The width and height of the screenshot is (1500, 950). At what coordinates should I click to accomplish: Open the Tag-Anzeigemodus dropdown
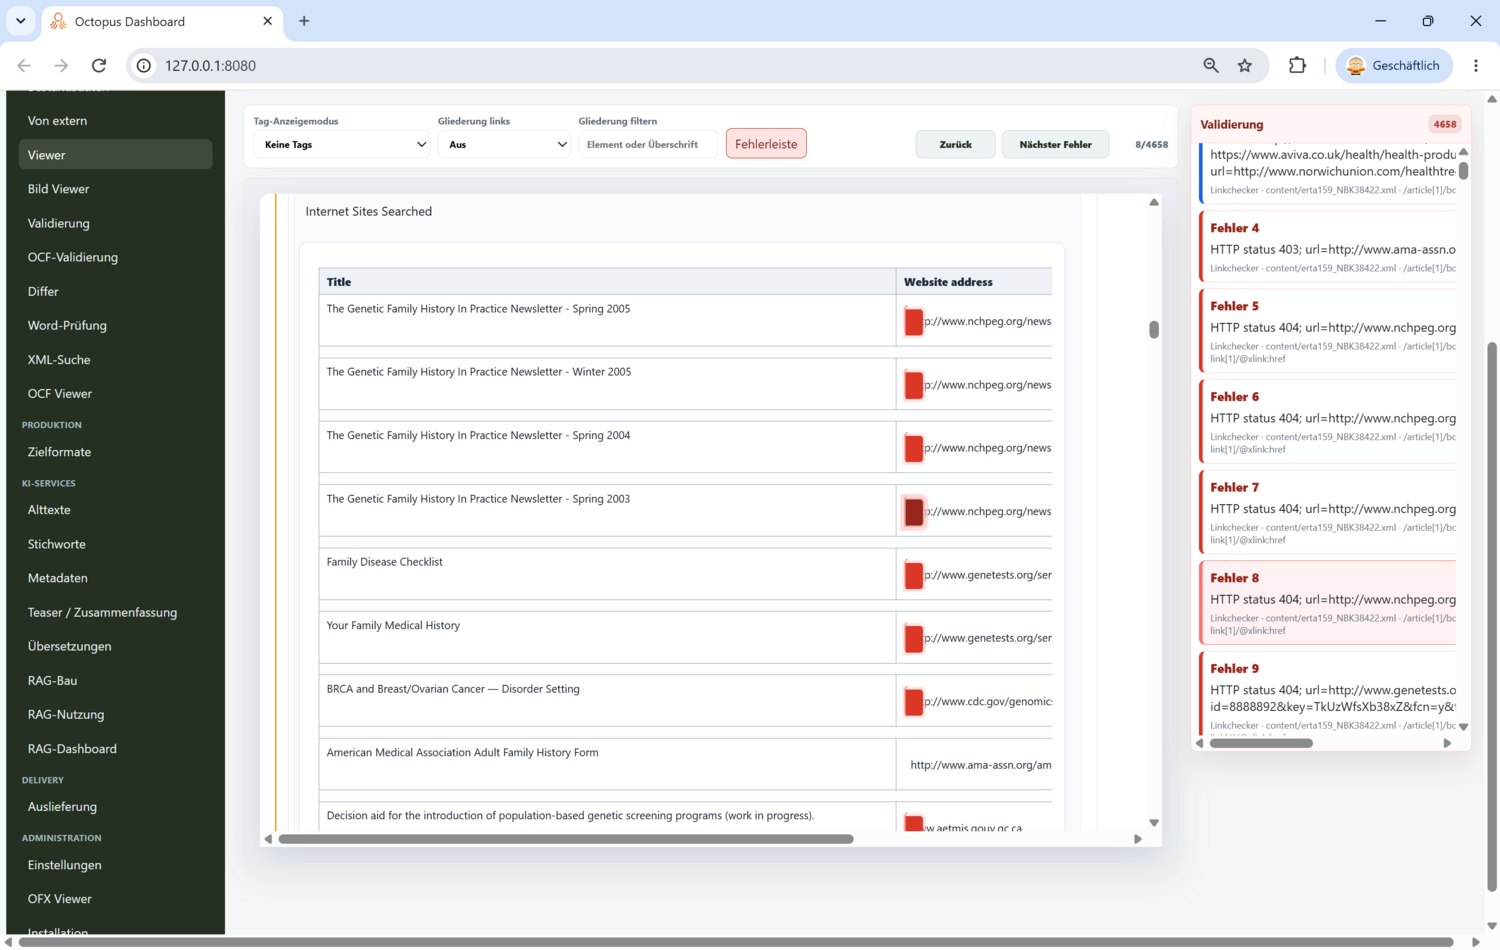[342, 145]
